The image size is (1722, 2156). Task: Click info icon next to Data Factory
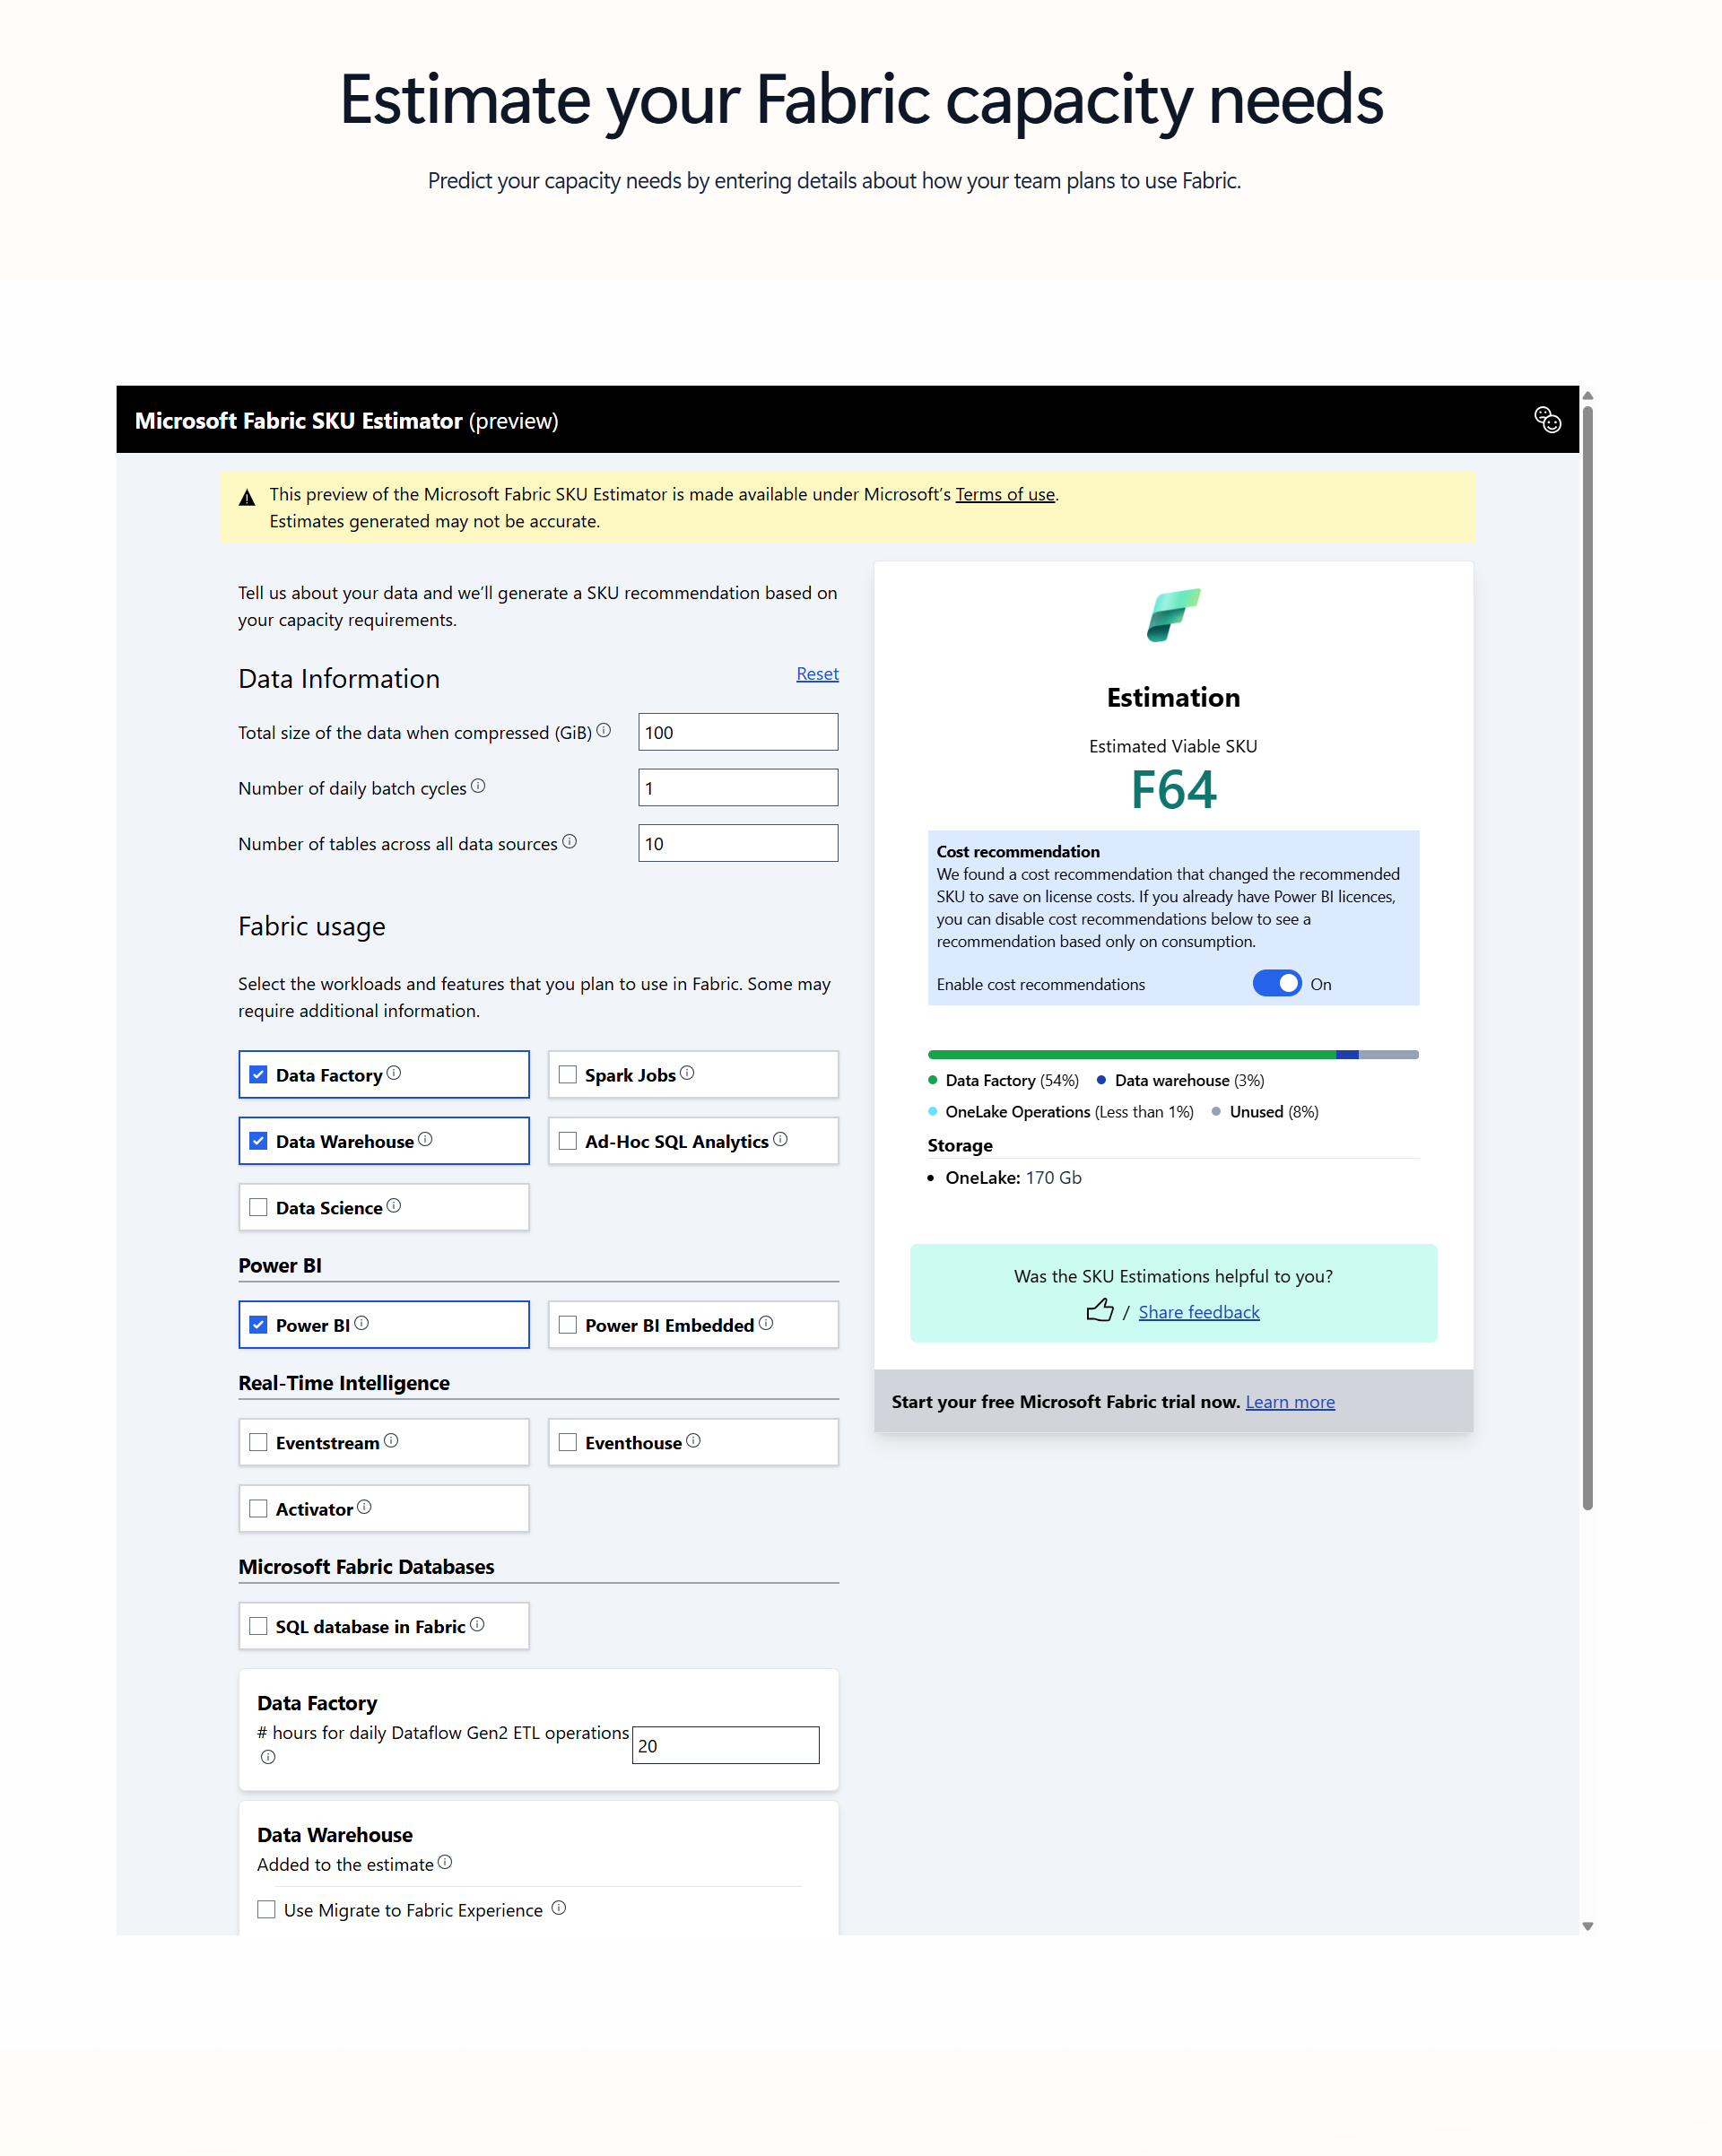(x=394, y=1073)
